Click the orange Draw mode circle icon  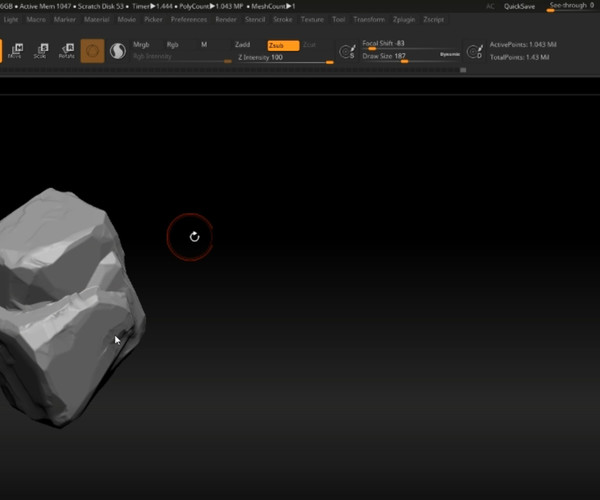(x=92, y=51)
